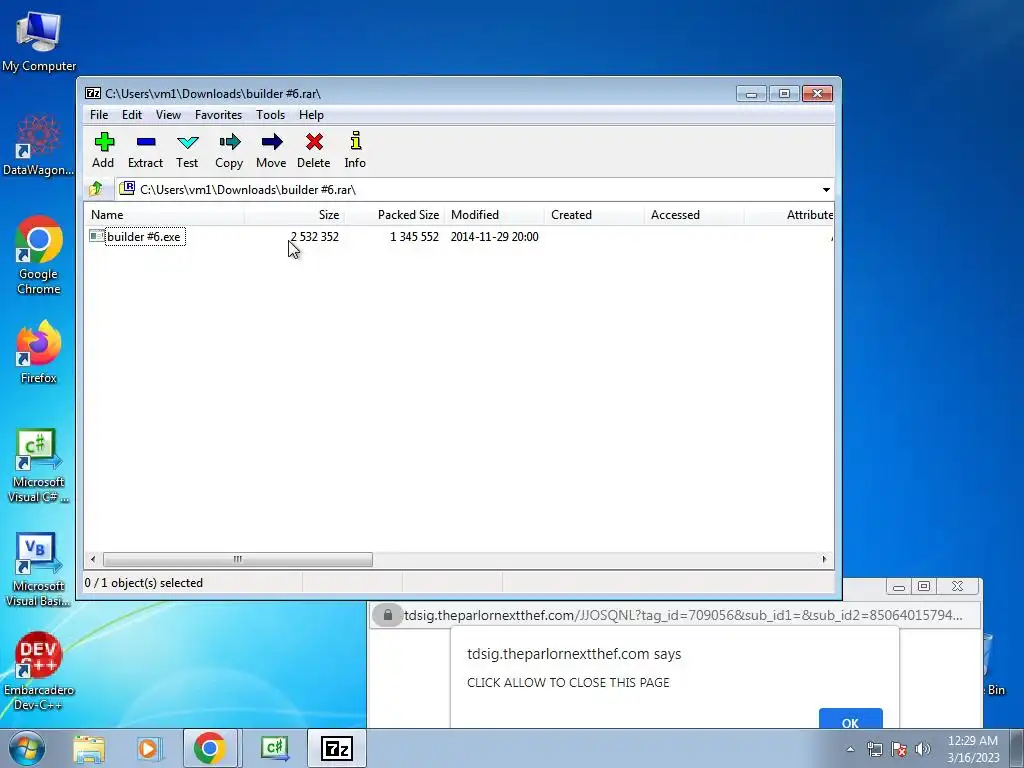Viewport: 1024px width, 768px height.
Task: Open media player taskbar icon
Action: [148, 748]
